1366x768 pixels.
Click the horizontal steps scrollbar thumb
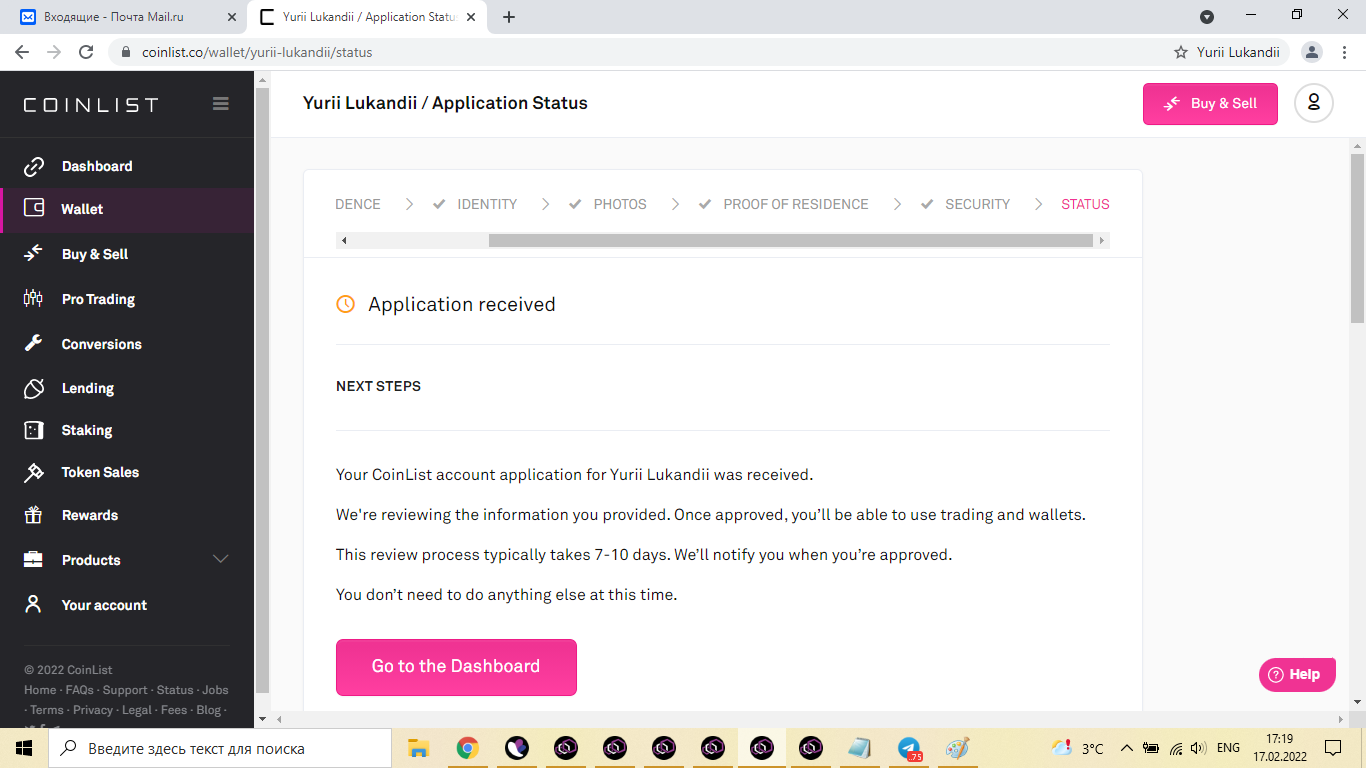tap(790, 240)
